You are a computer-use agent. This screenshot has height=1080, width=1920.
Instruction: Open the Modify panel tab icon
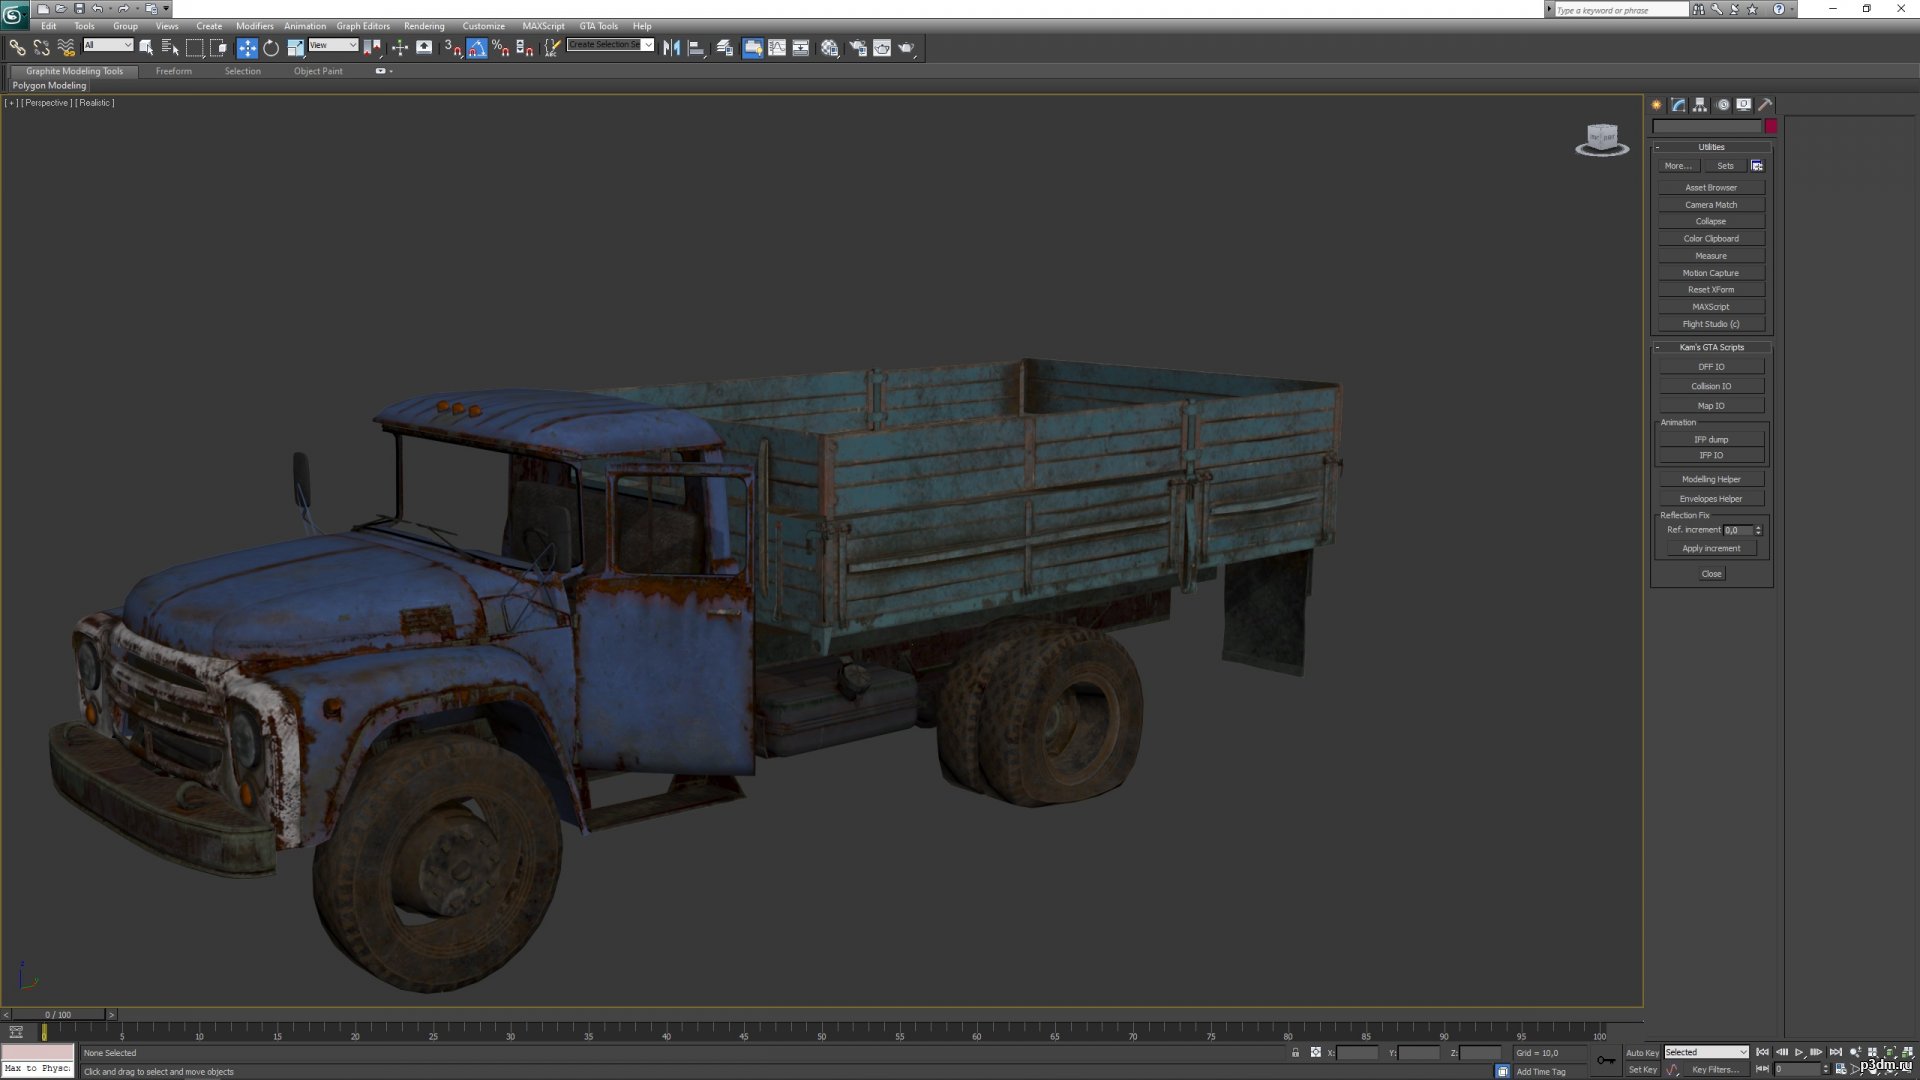point(1678,105)
